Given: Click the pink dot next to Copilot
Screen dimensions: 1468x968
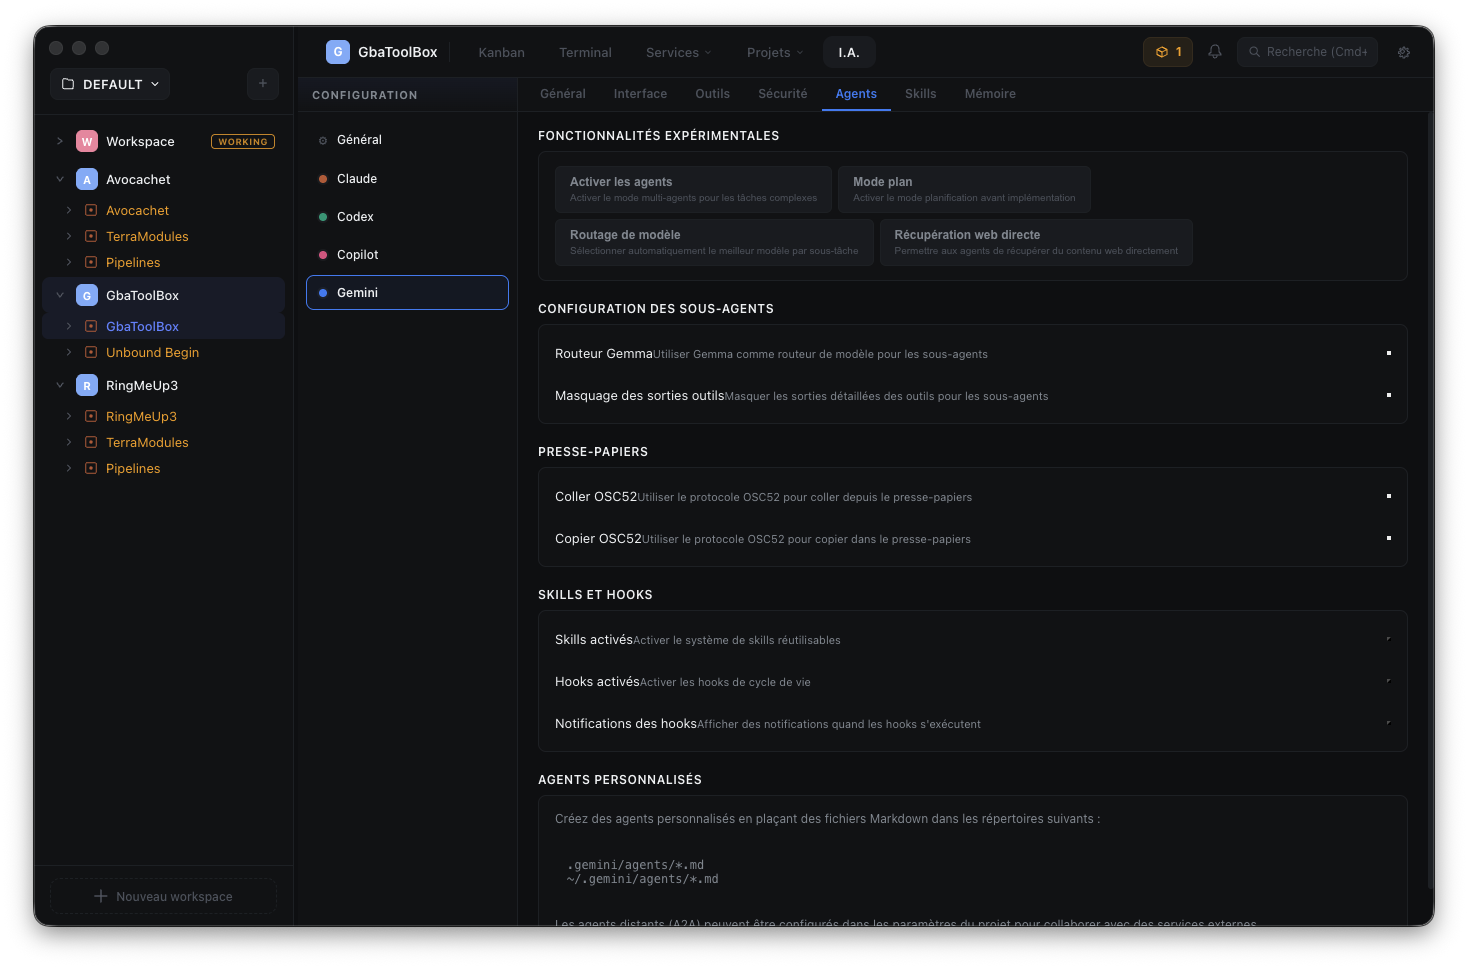Looking at the screenshot, I should [323, 255].
